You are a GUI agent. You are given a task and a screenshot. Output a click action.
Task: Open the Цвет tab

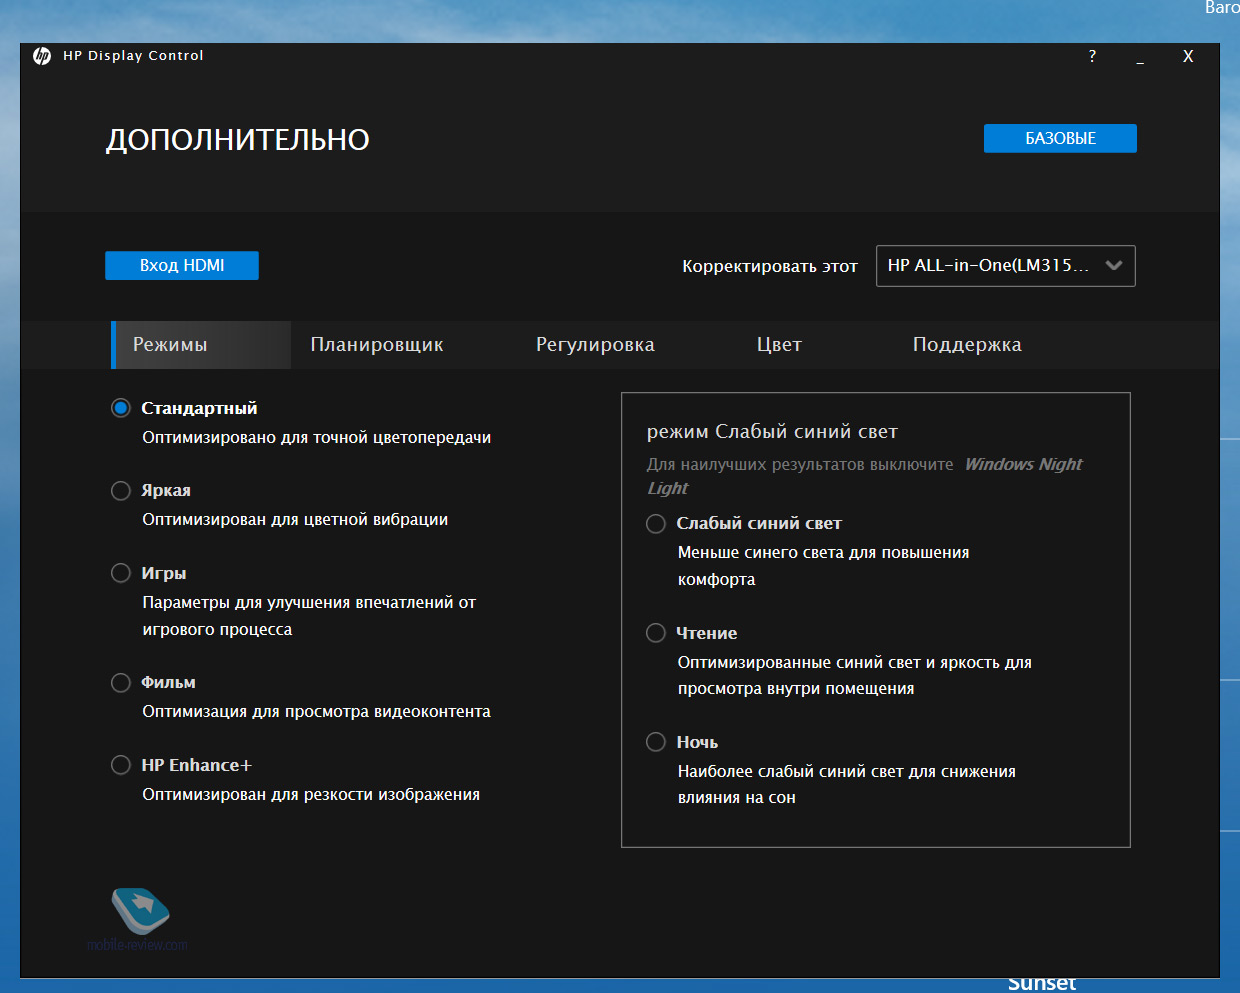[779, 345]
